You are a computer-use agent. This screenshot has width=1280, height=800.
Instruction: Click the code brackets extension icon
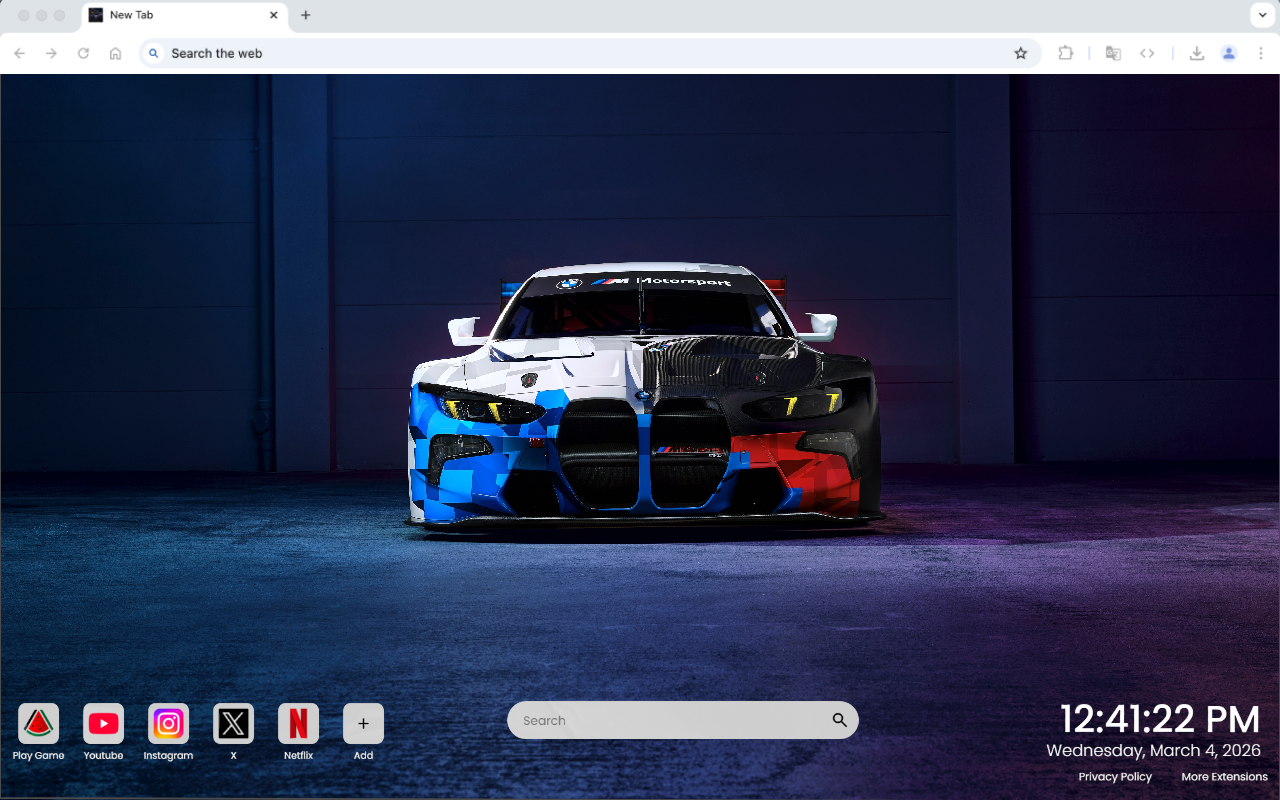click(x=1147, y=53)
